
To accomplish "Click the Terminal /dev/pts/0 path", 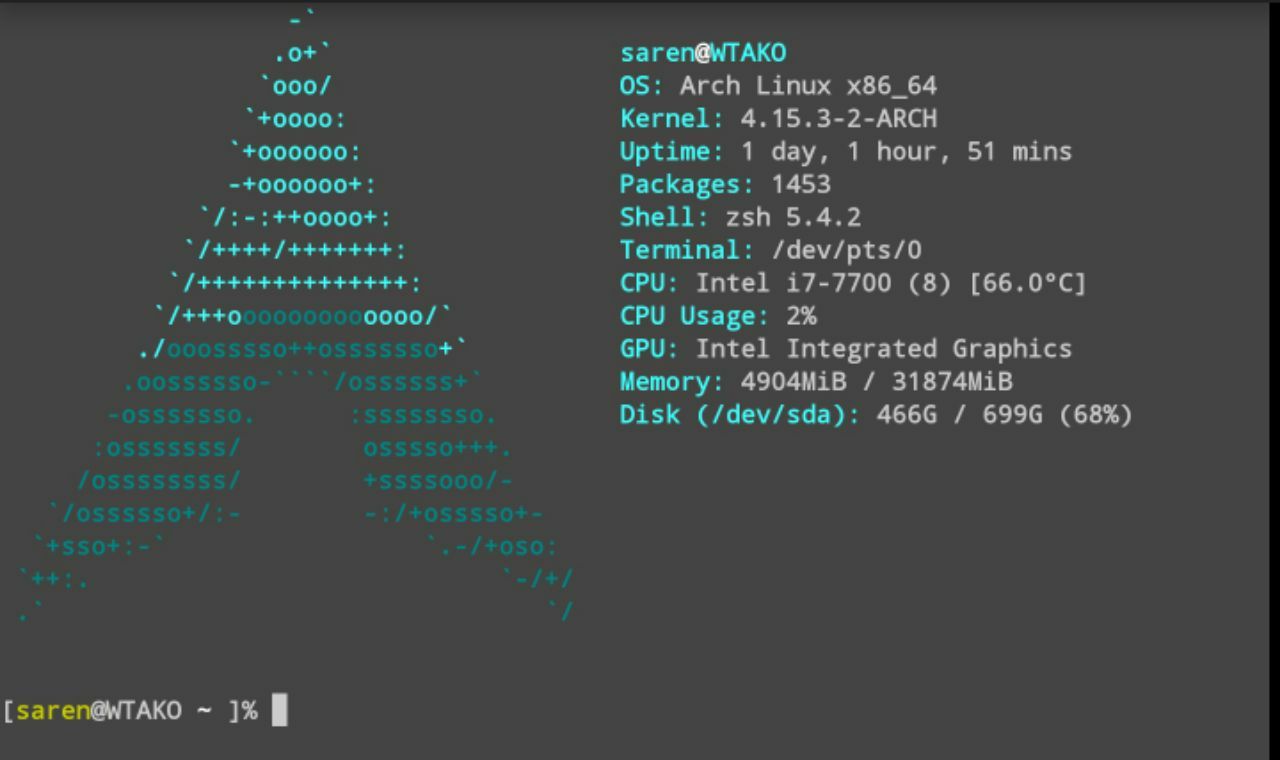I will pos(846,251).
